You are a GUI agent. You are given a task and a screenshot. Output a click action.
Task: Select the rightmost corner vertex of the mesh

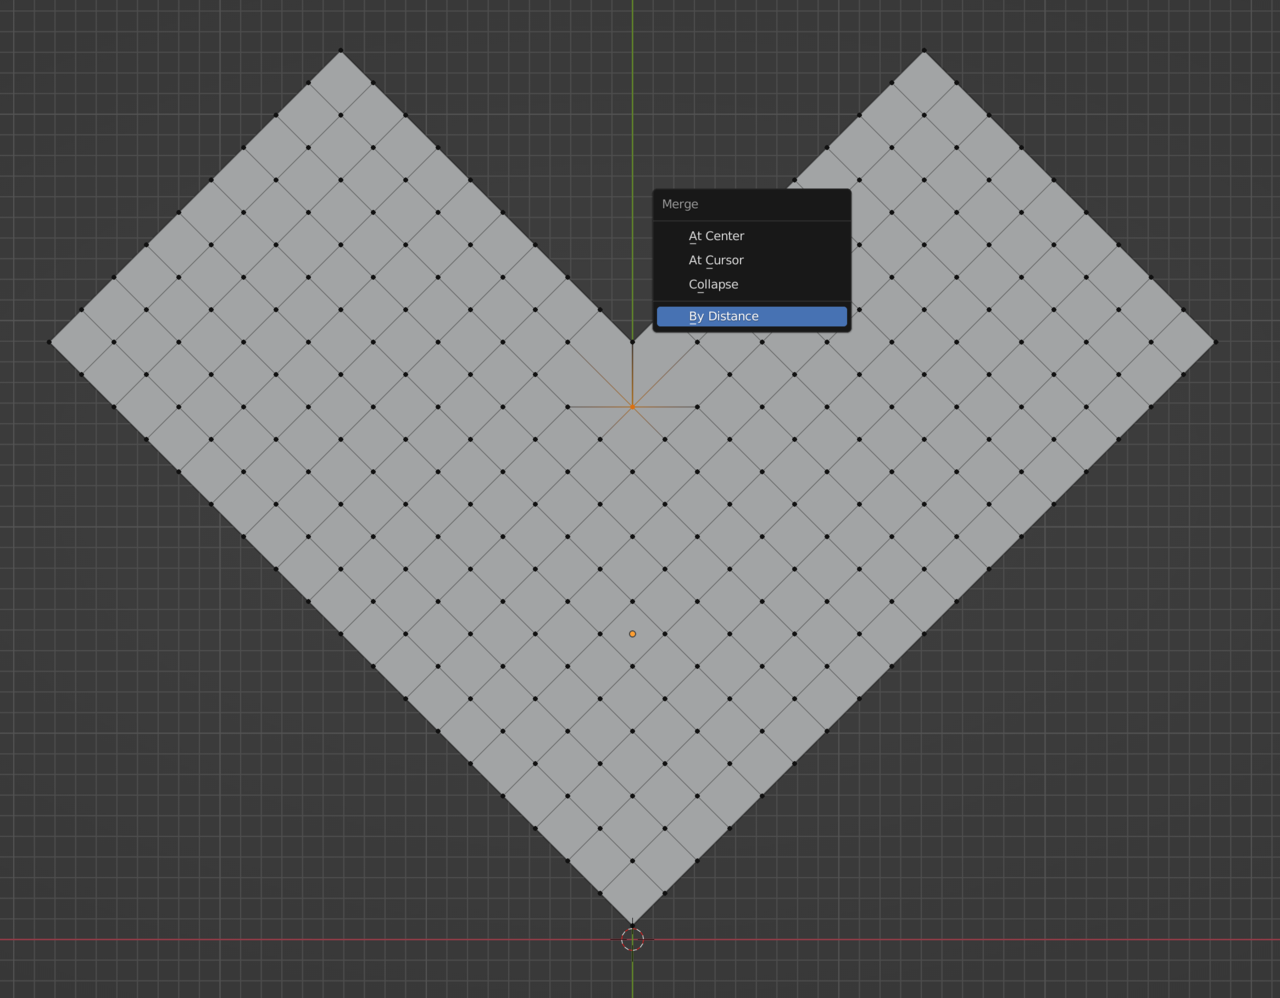click(1215, 342)
